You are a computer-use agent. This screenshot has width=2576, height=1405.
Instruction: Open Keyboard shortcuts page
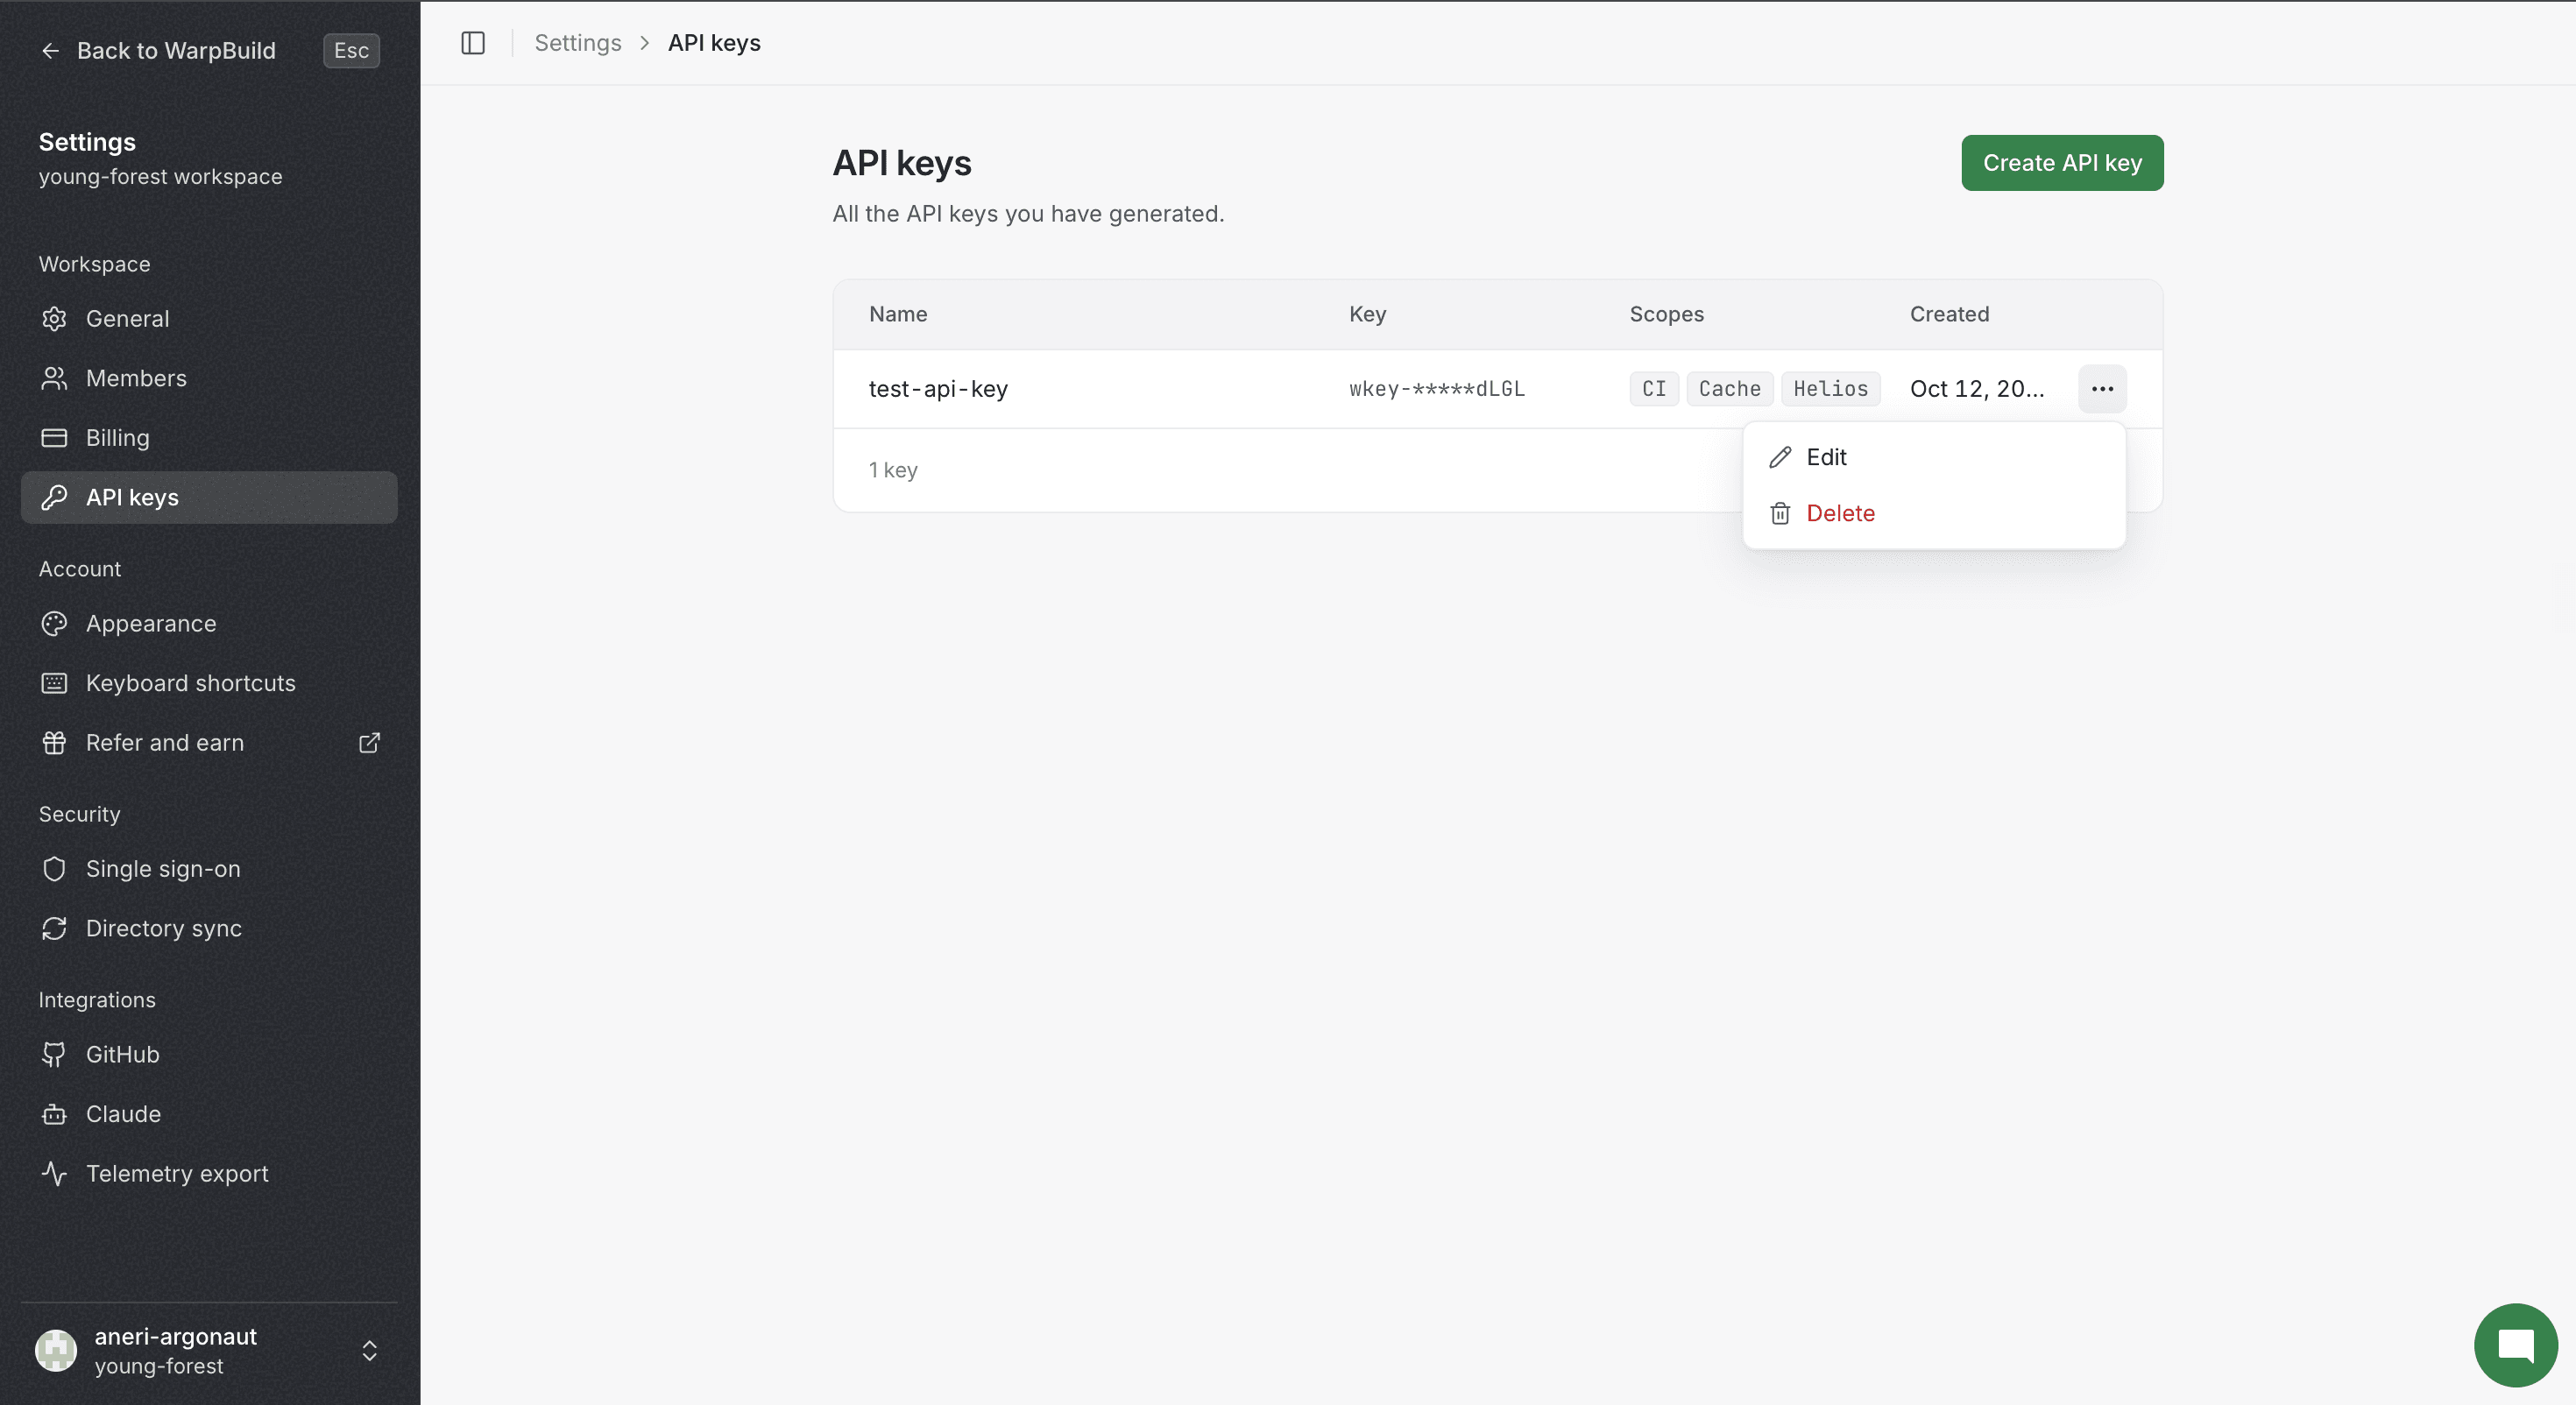pyautogui.click(x=209, y=683)
